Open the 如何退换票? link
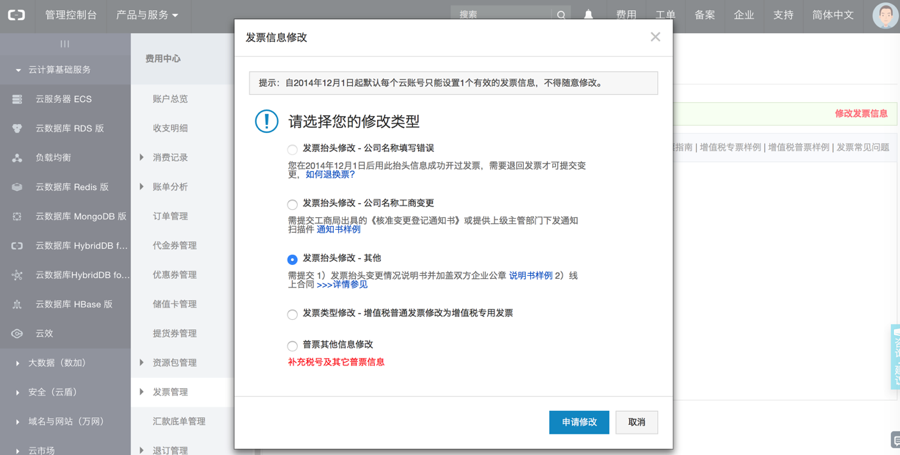This screenshot has height=455, width=900. [x=330, y=174]
